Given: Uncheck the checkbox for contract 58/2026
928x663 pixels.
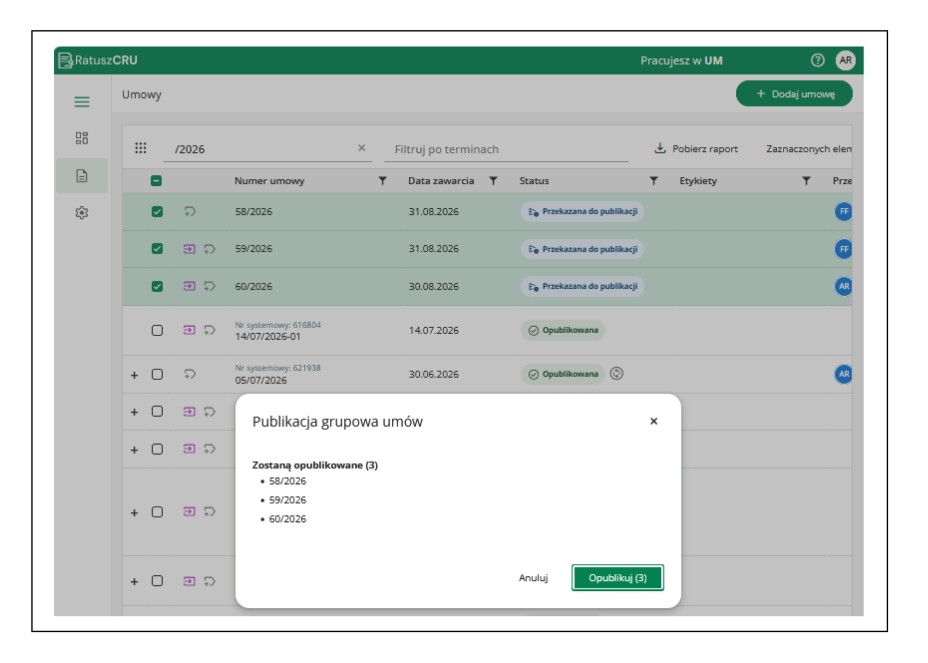Looking at the screenshot, I should 157,211.
